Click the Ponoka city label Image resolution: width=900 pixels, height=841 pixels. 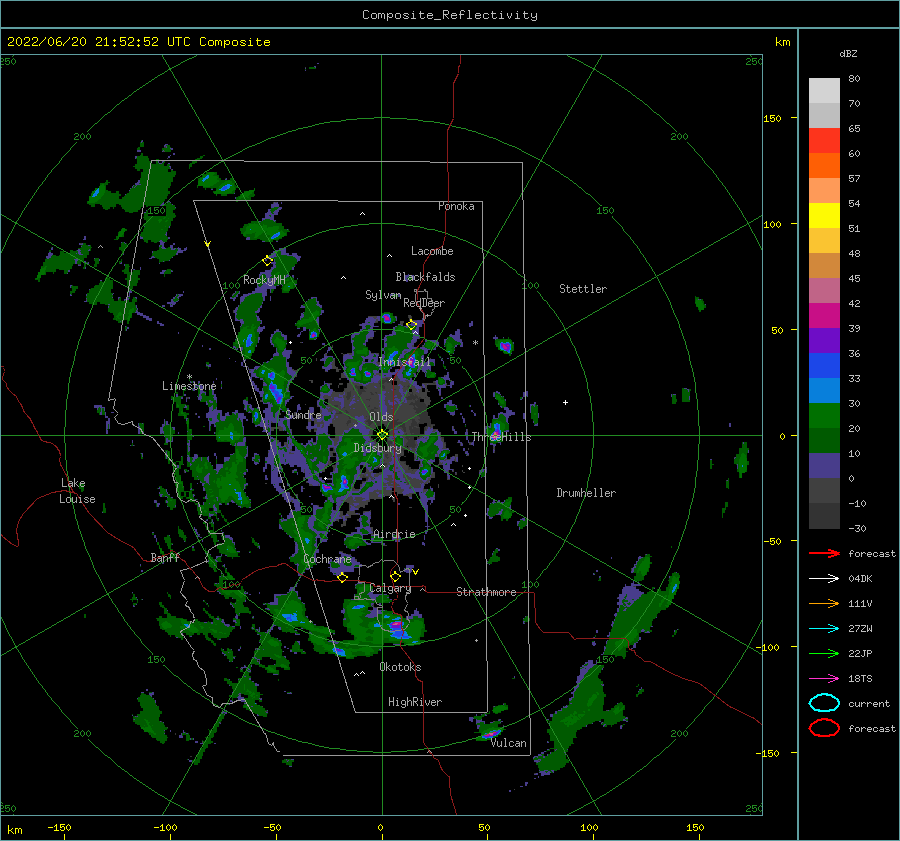tap(456, 206)
